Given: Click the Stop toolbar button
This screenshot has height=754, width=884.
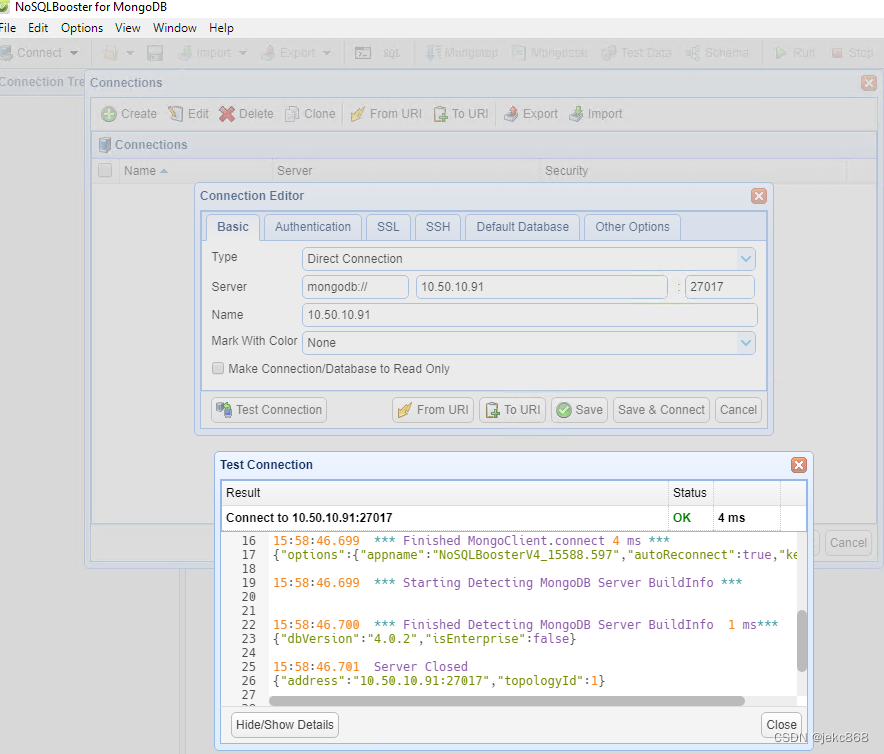Looking at the screenshot, I should [x=852, y=53].
